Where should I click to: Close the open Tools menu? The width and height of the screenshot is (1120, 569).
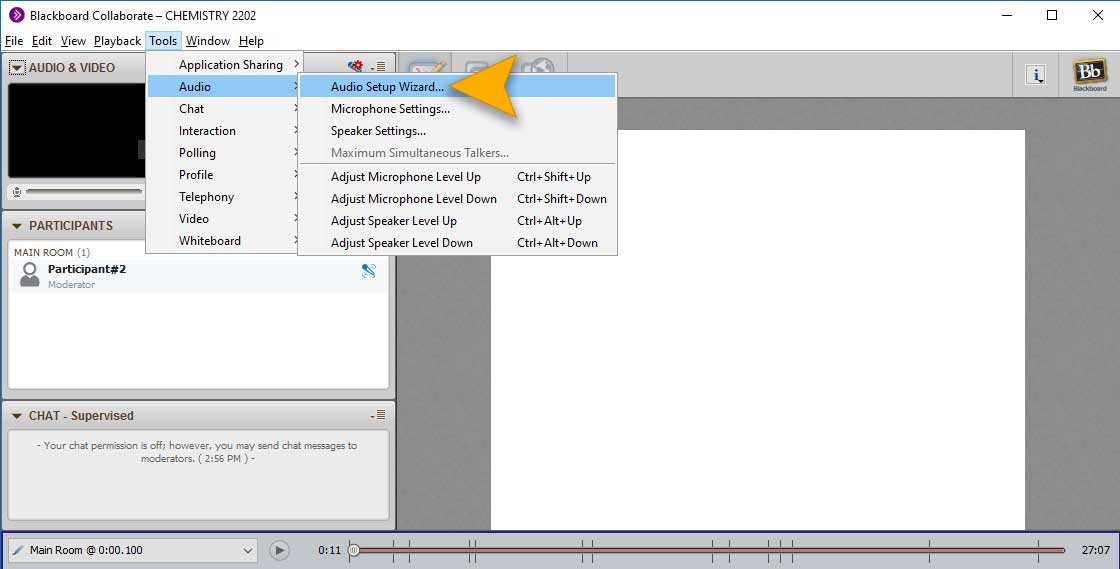pos(164,41)
